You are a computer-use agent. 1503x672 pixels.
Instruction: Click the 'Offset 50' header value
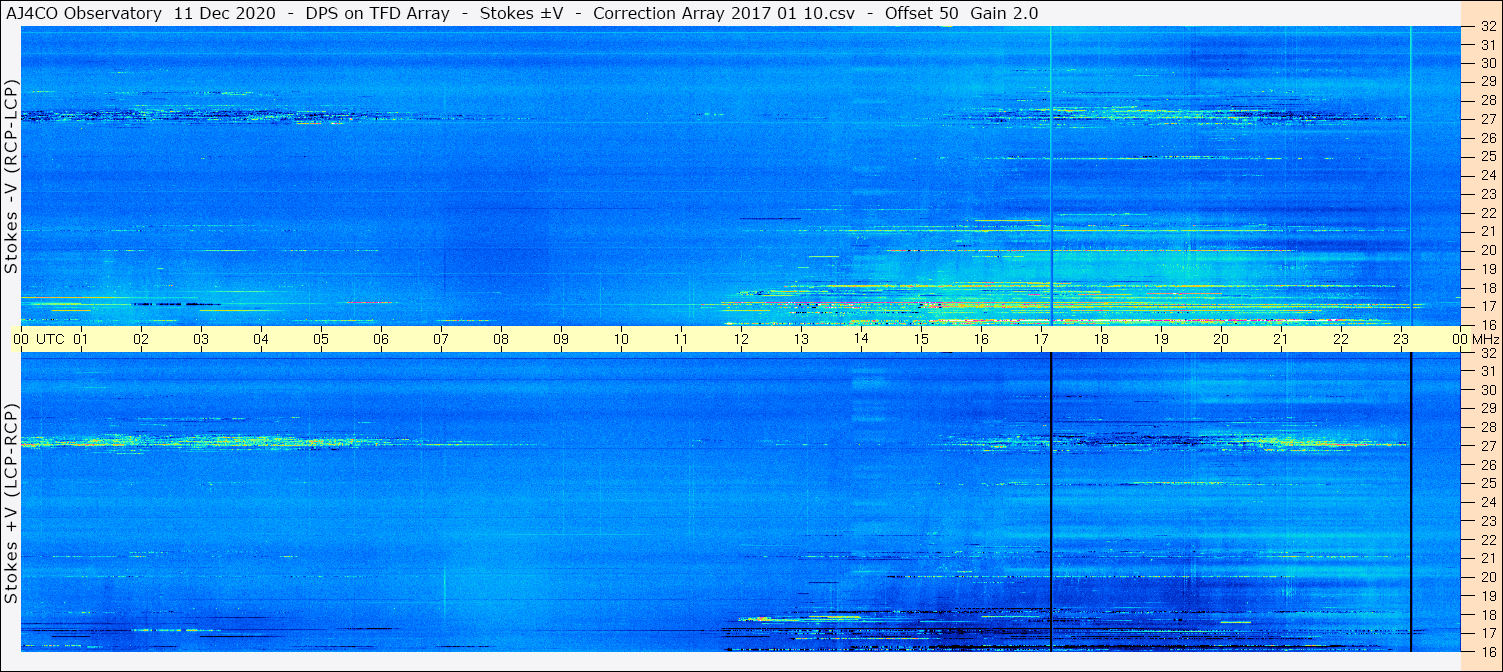tap(920, 13)
